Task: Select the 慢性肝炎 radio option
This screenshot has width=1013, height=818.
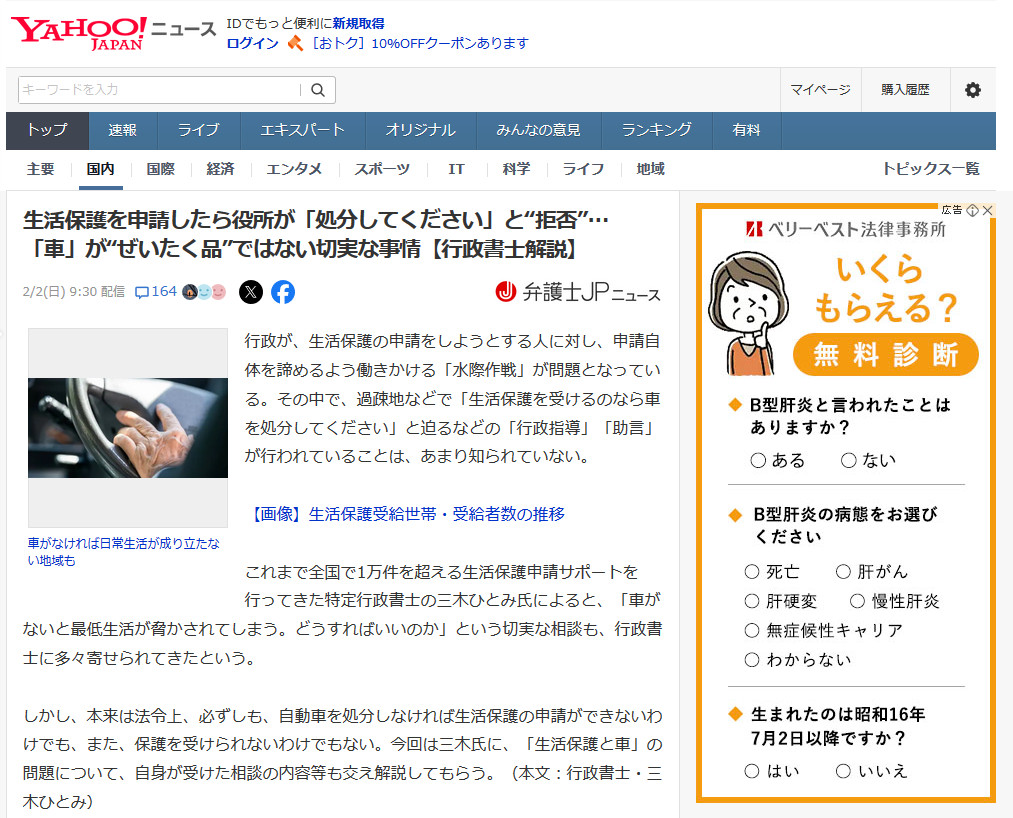Action: 857,601
